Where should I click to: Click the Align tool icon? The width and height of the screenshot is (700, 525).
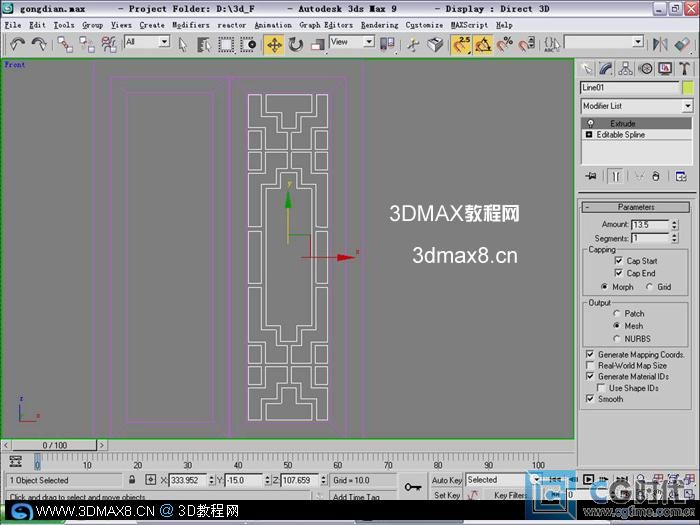(x=682, y=44)
